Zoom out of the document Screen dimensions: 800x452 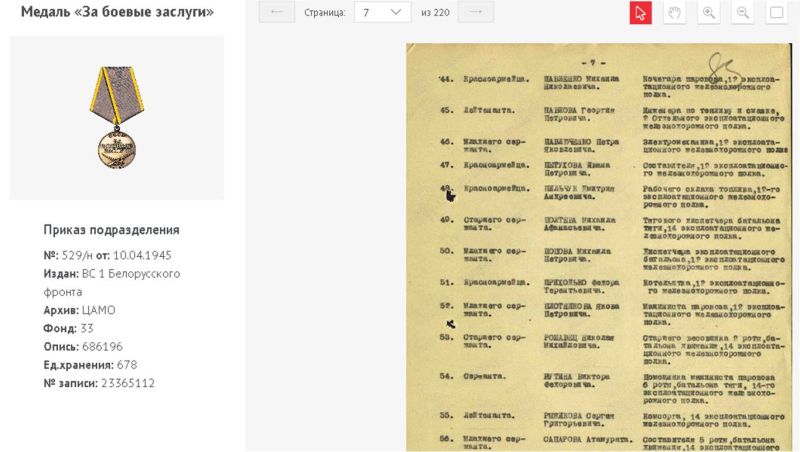(x=743, y=13)
